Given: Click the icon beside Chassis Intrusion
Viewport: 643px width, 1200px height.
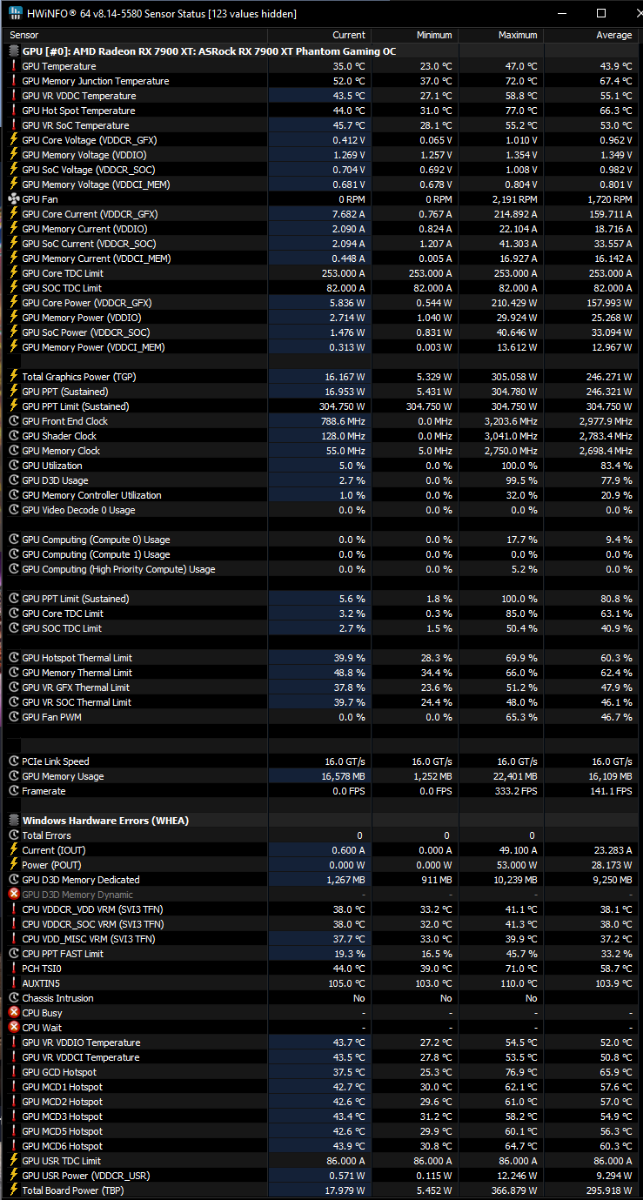Looking at the screenshot, I should pos(14,998).
